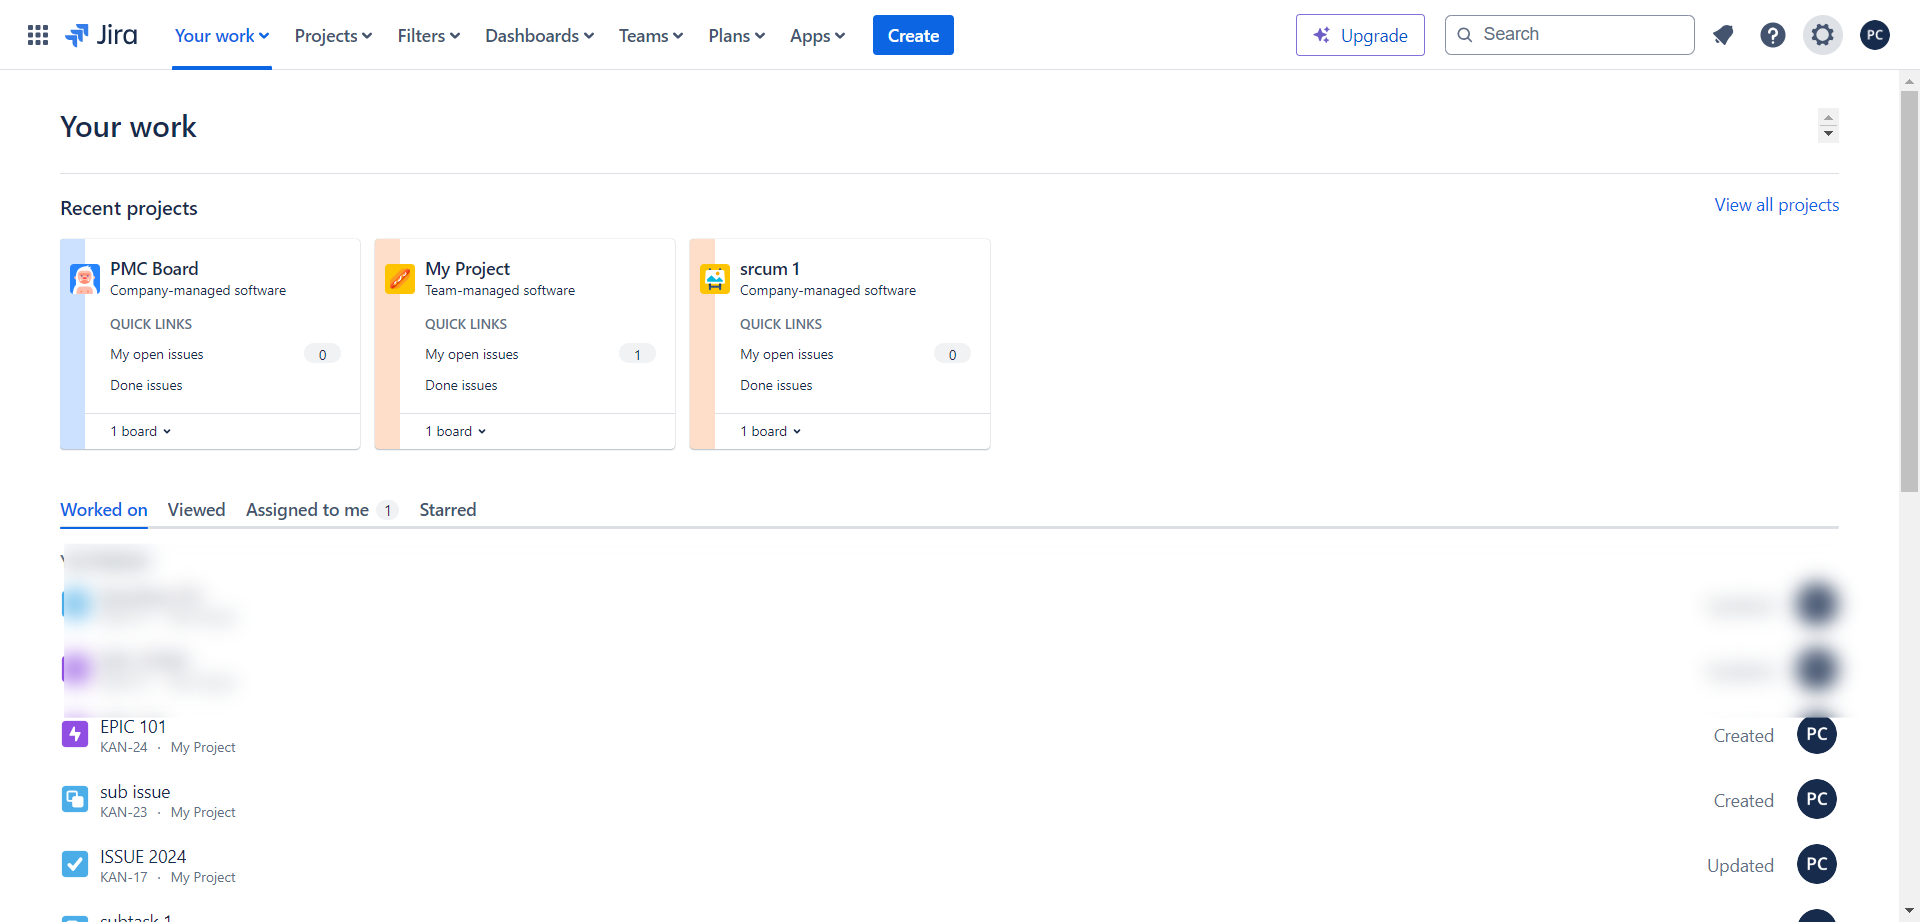The width and height of the screenshot is (1920, 922).
Task: Open Done issues in srcum 1 card
Action: 776,385
